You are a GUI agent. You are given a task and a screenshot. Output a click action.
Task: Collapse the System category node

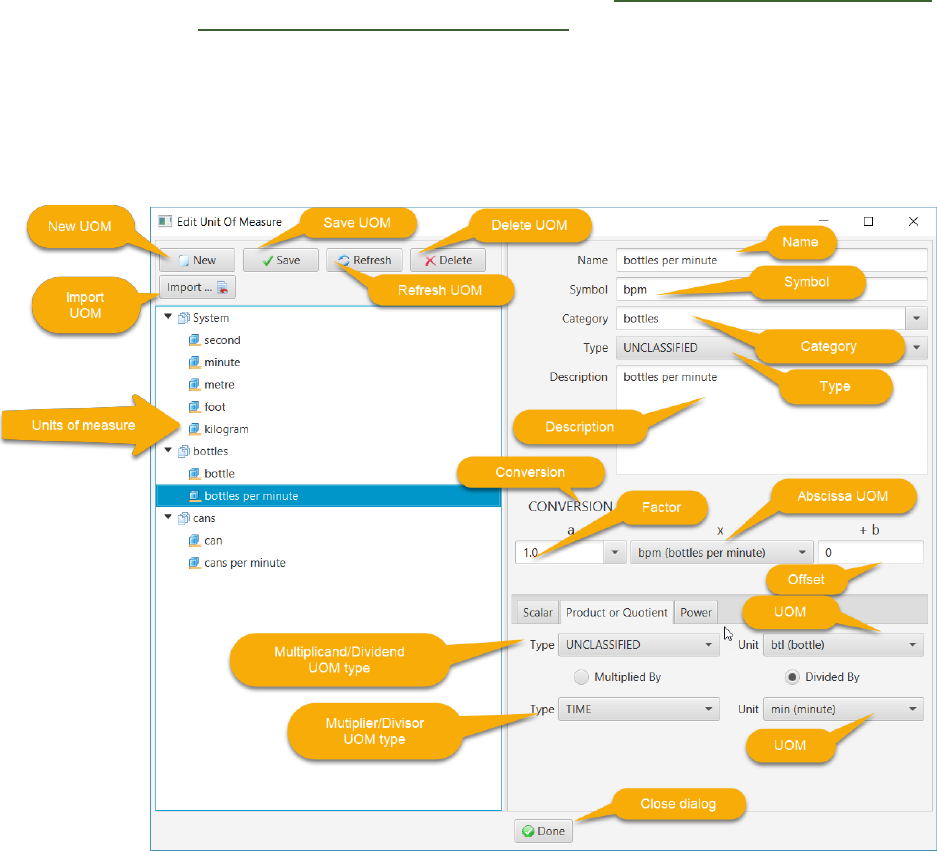point(169,317)
